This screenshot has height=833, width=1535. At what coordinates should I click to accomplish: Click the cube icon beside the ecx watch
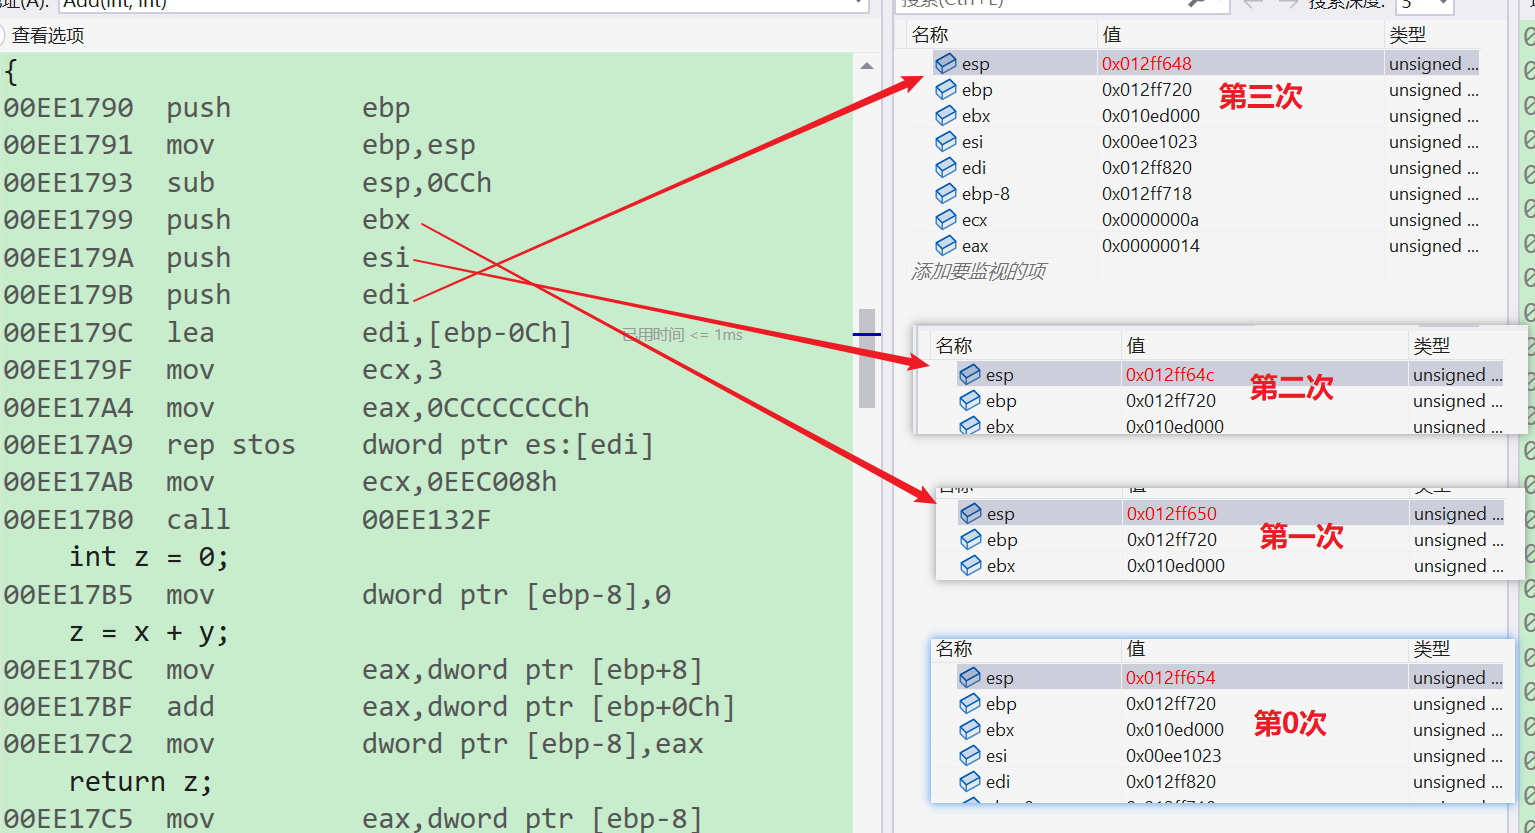pos(946,219)
